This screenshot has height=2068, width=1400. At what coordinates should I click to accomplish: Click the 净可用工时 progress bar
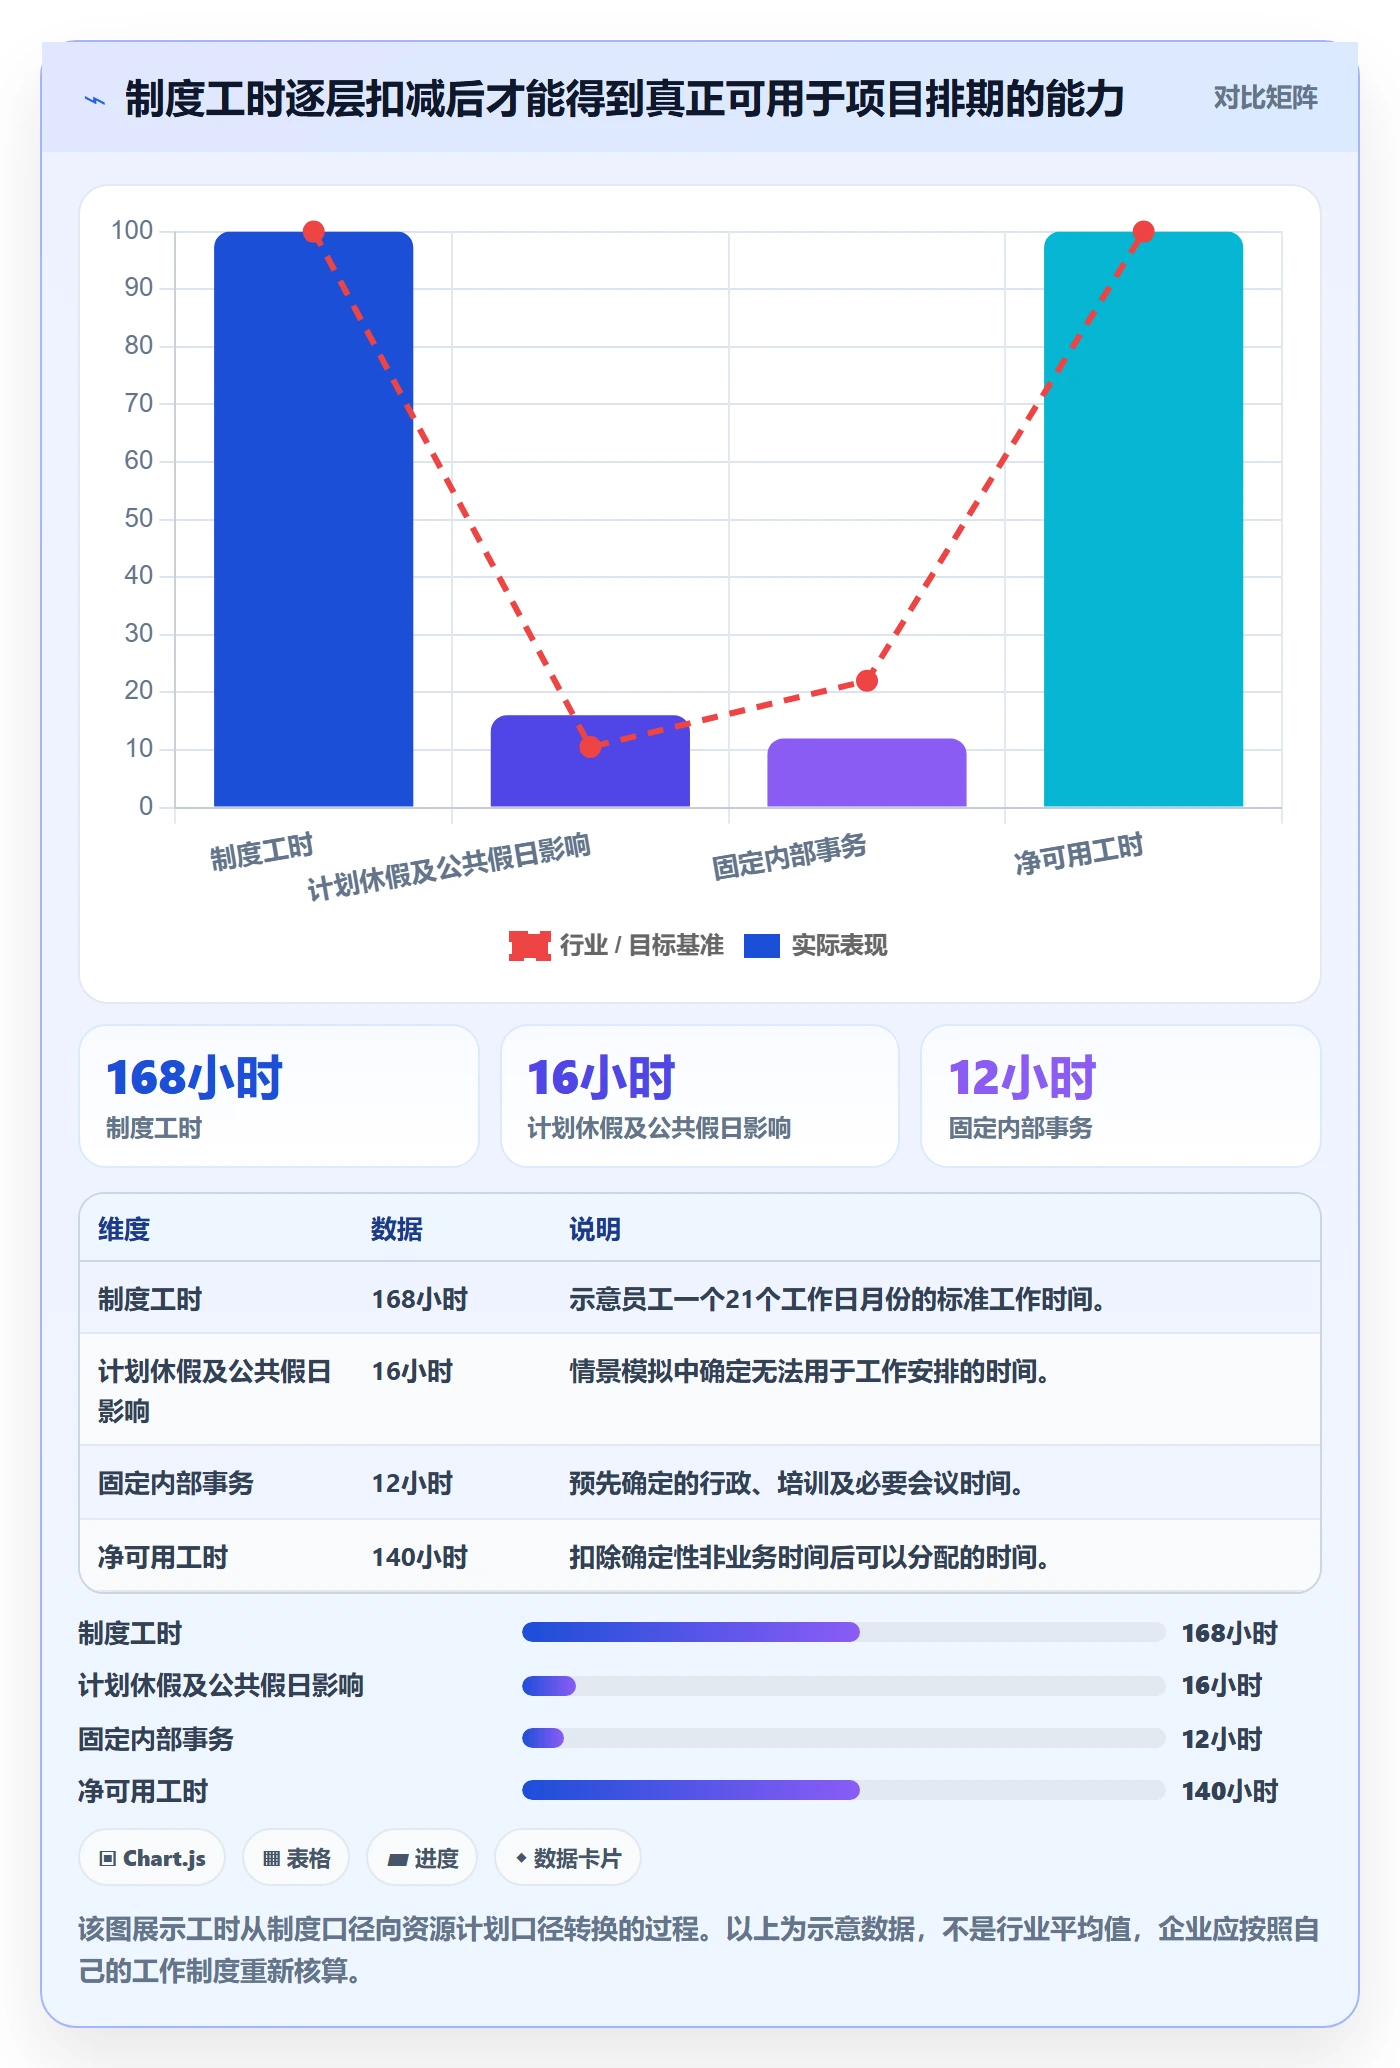click(843, 1790)
